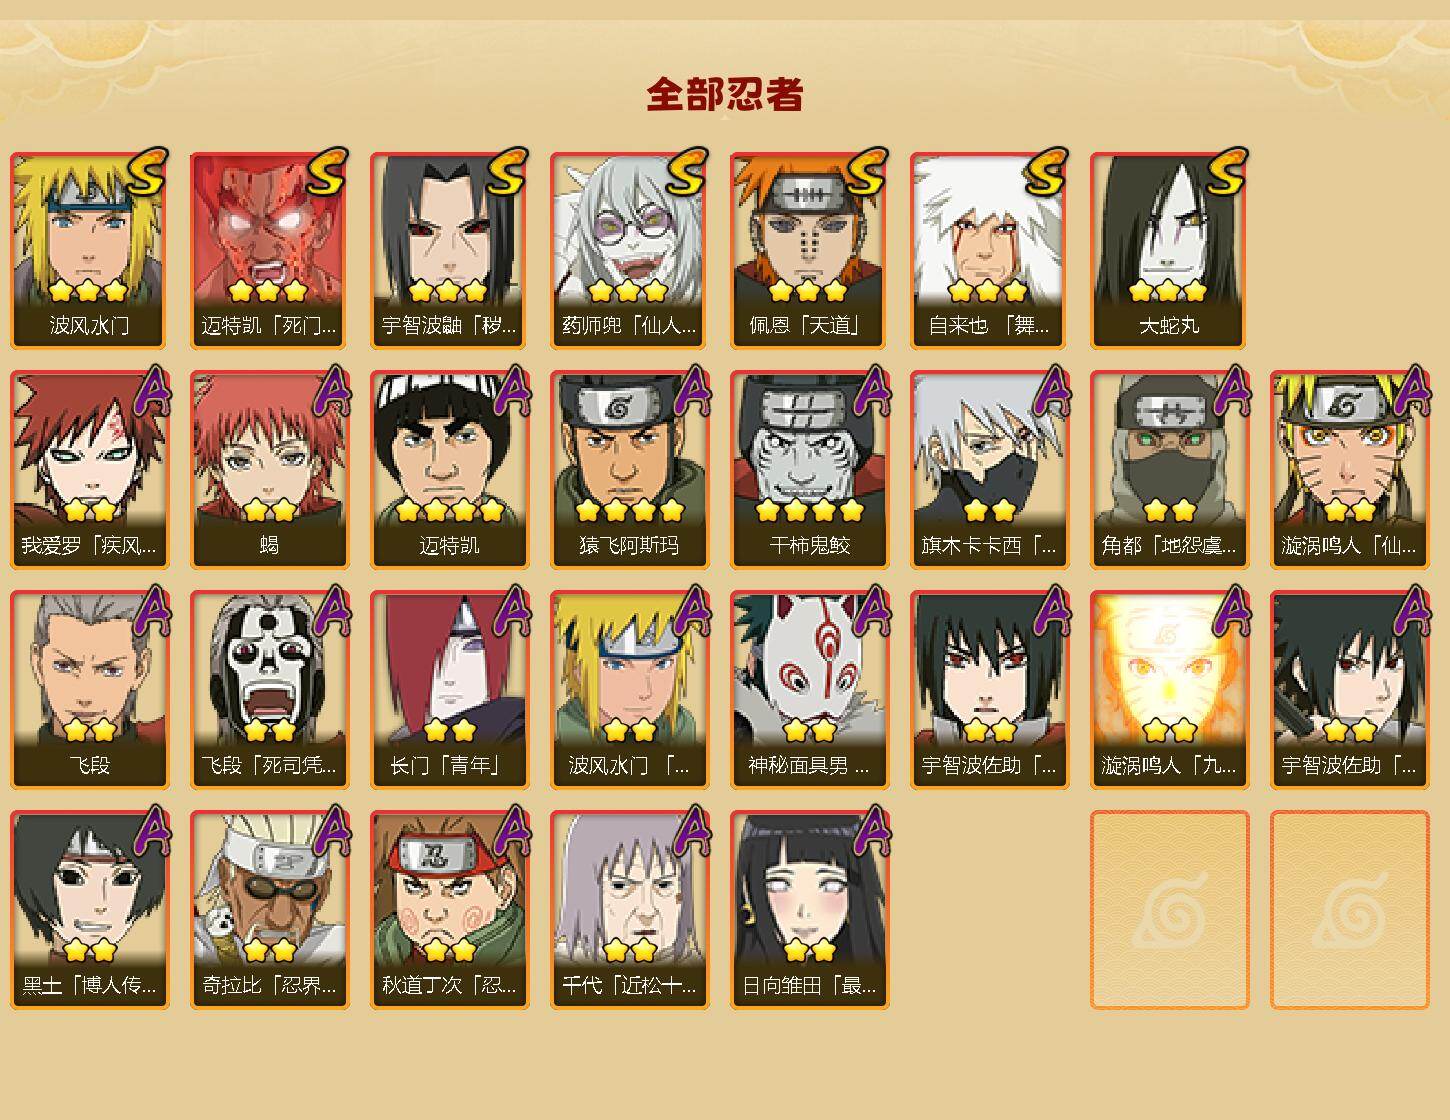Pick the 角都「地怨虞」 ninja card
This screenshot has width=1450, height=1120.
(x=1169, y=470)
